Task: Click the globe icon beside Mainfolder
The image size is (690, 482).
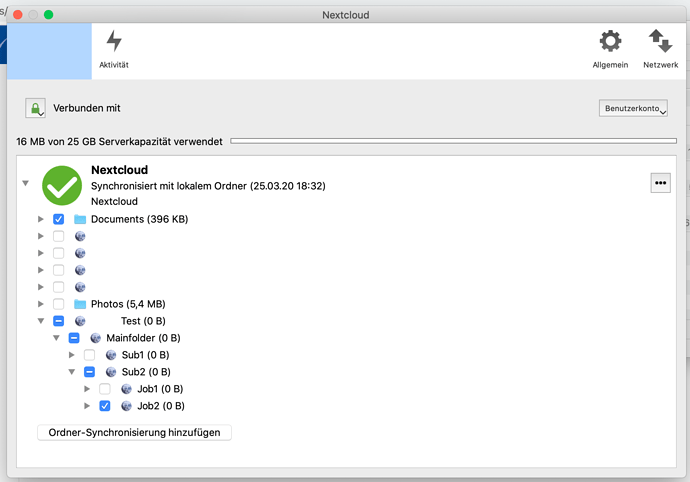Action: tap(95, 338)
